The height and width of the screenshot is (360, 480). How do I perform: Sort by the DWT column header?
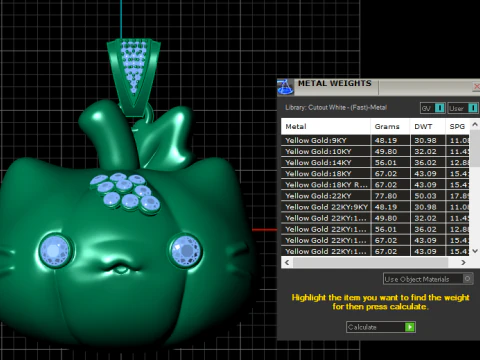(428, 126)
